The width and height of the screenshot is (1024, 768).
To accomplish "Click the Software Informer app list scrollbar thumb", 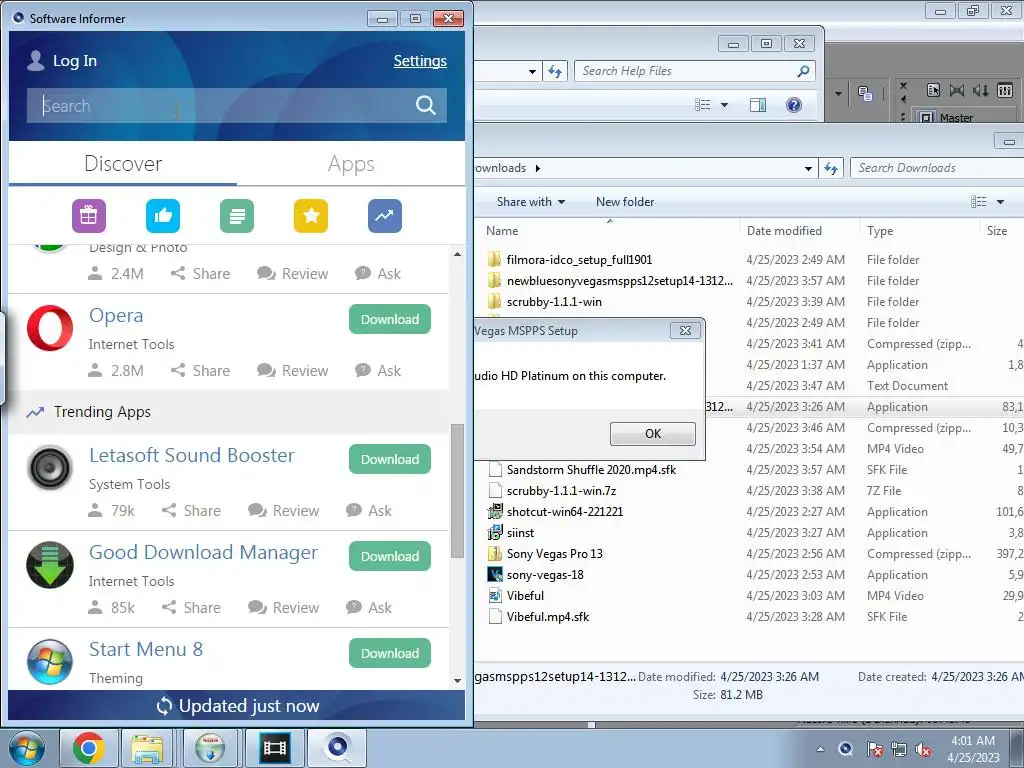I will pos(457,490).
